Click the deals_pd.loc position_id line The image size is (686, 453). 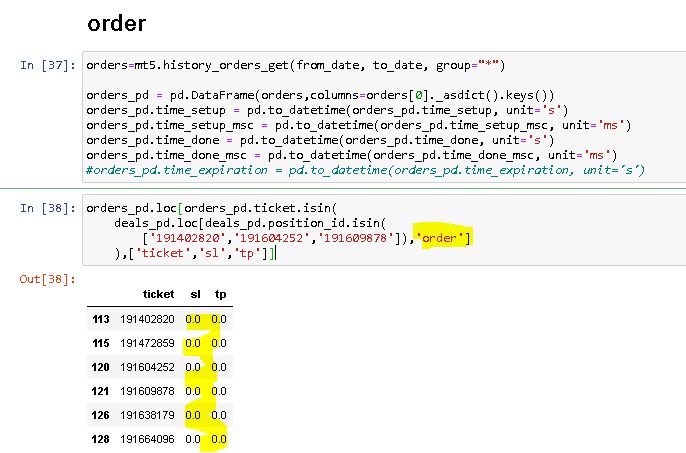coord(250,223)
